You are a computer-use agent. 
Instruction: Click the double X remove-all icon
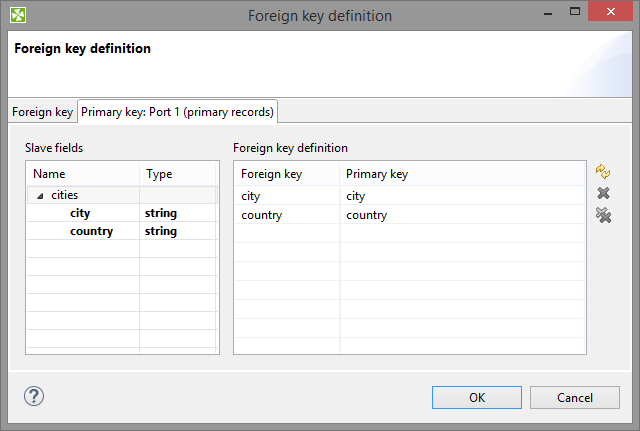pos(603,215)
